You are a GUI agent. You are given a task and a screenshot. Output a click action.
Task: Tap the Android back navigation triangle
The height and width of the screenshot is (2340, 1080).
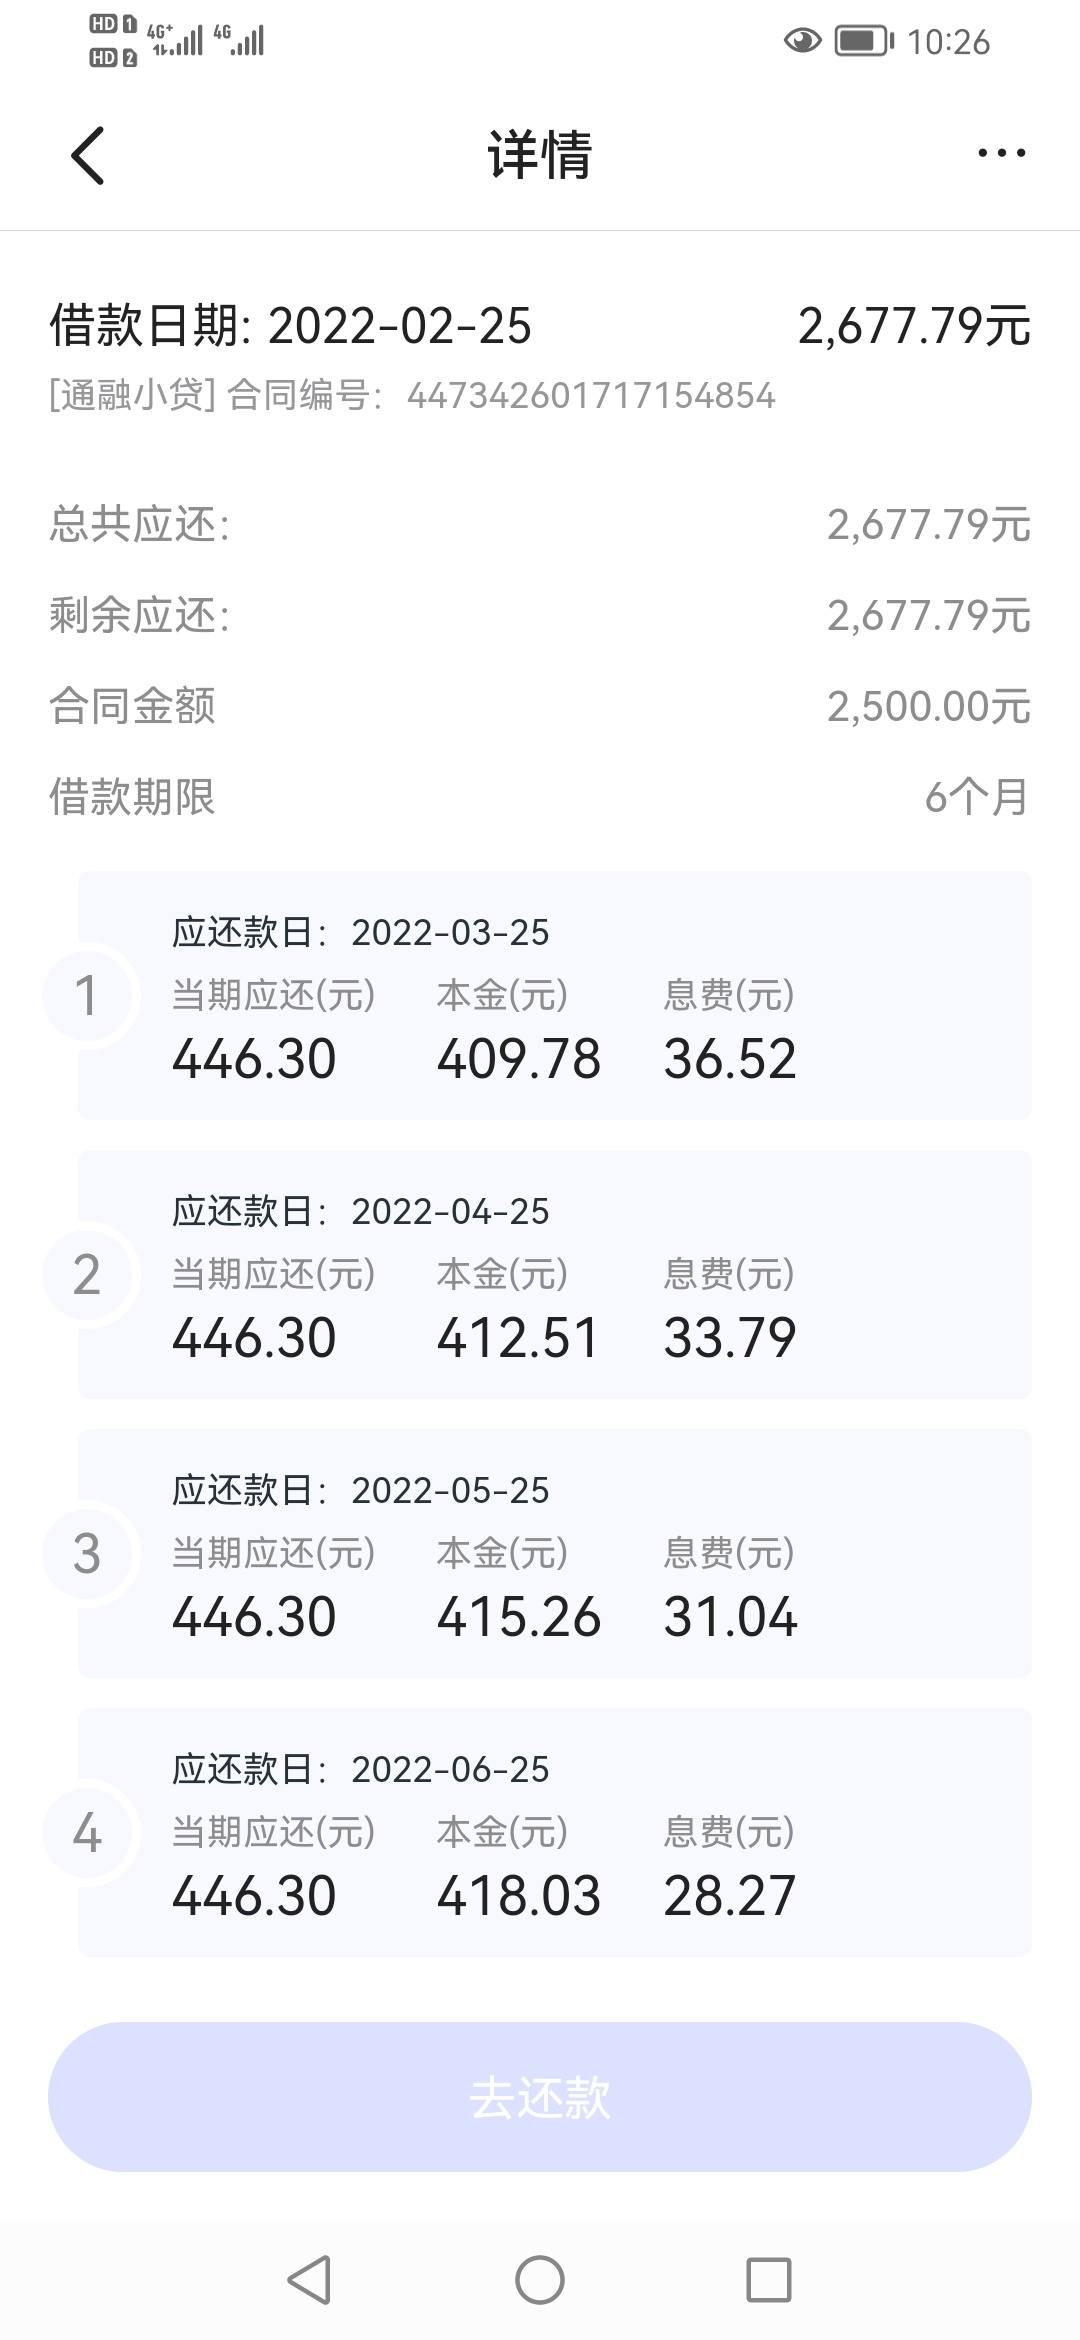(x=309, y=2280)
